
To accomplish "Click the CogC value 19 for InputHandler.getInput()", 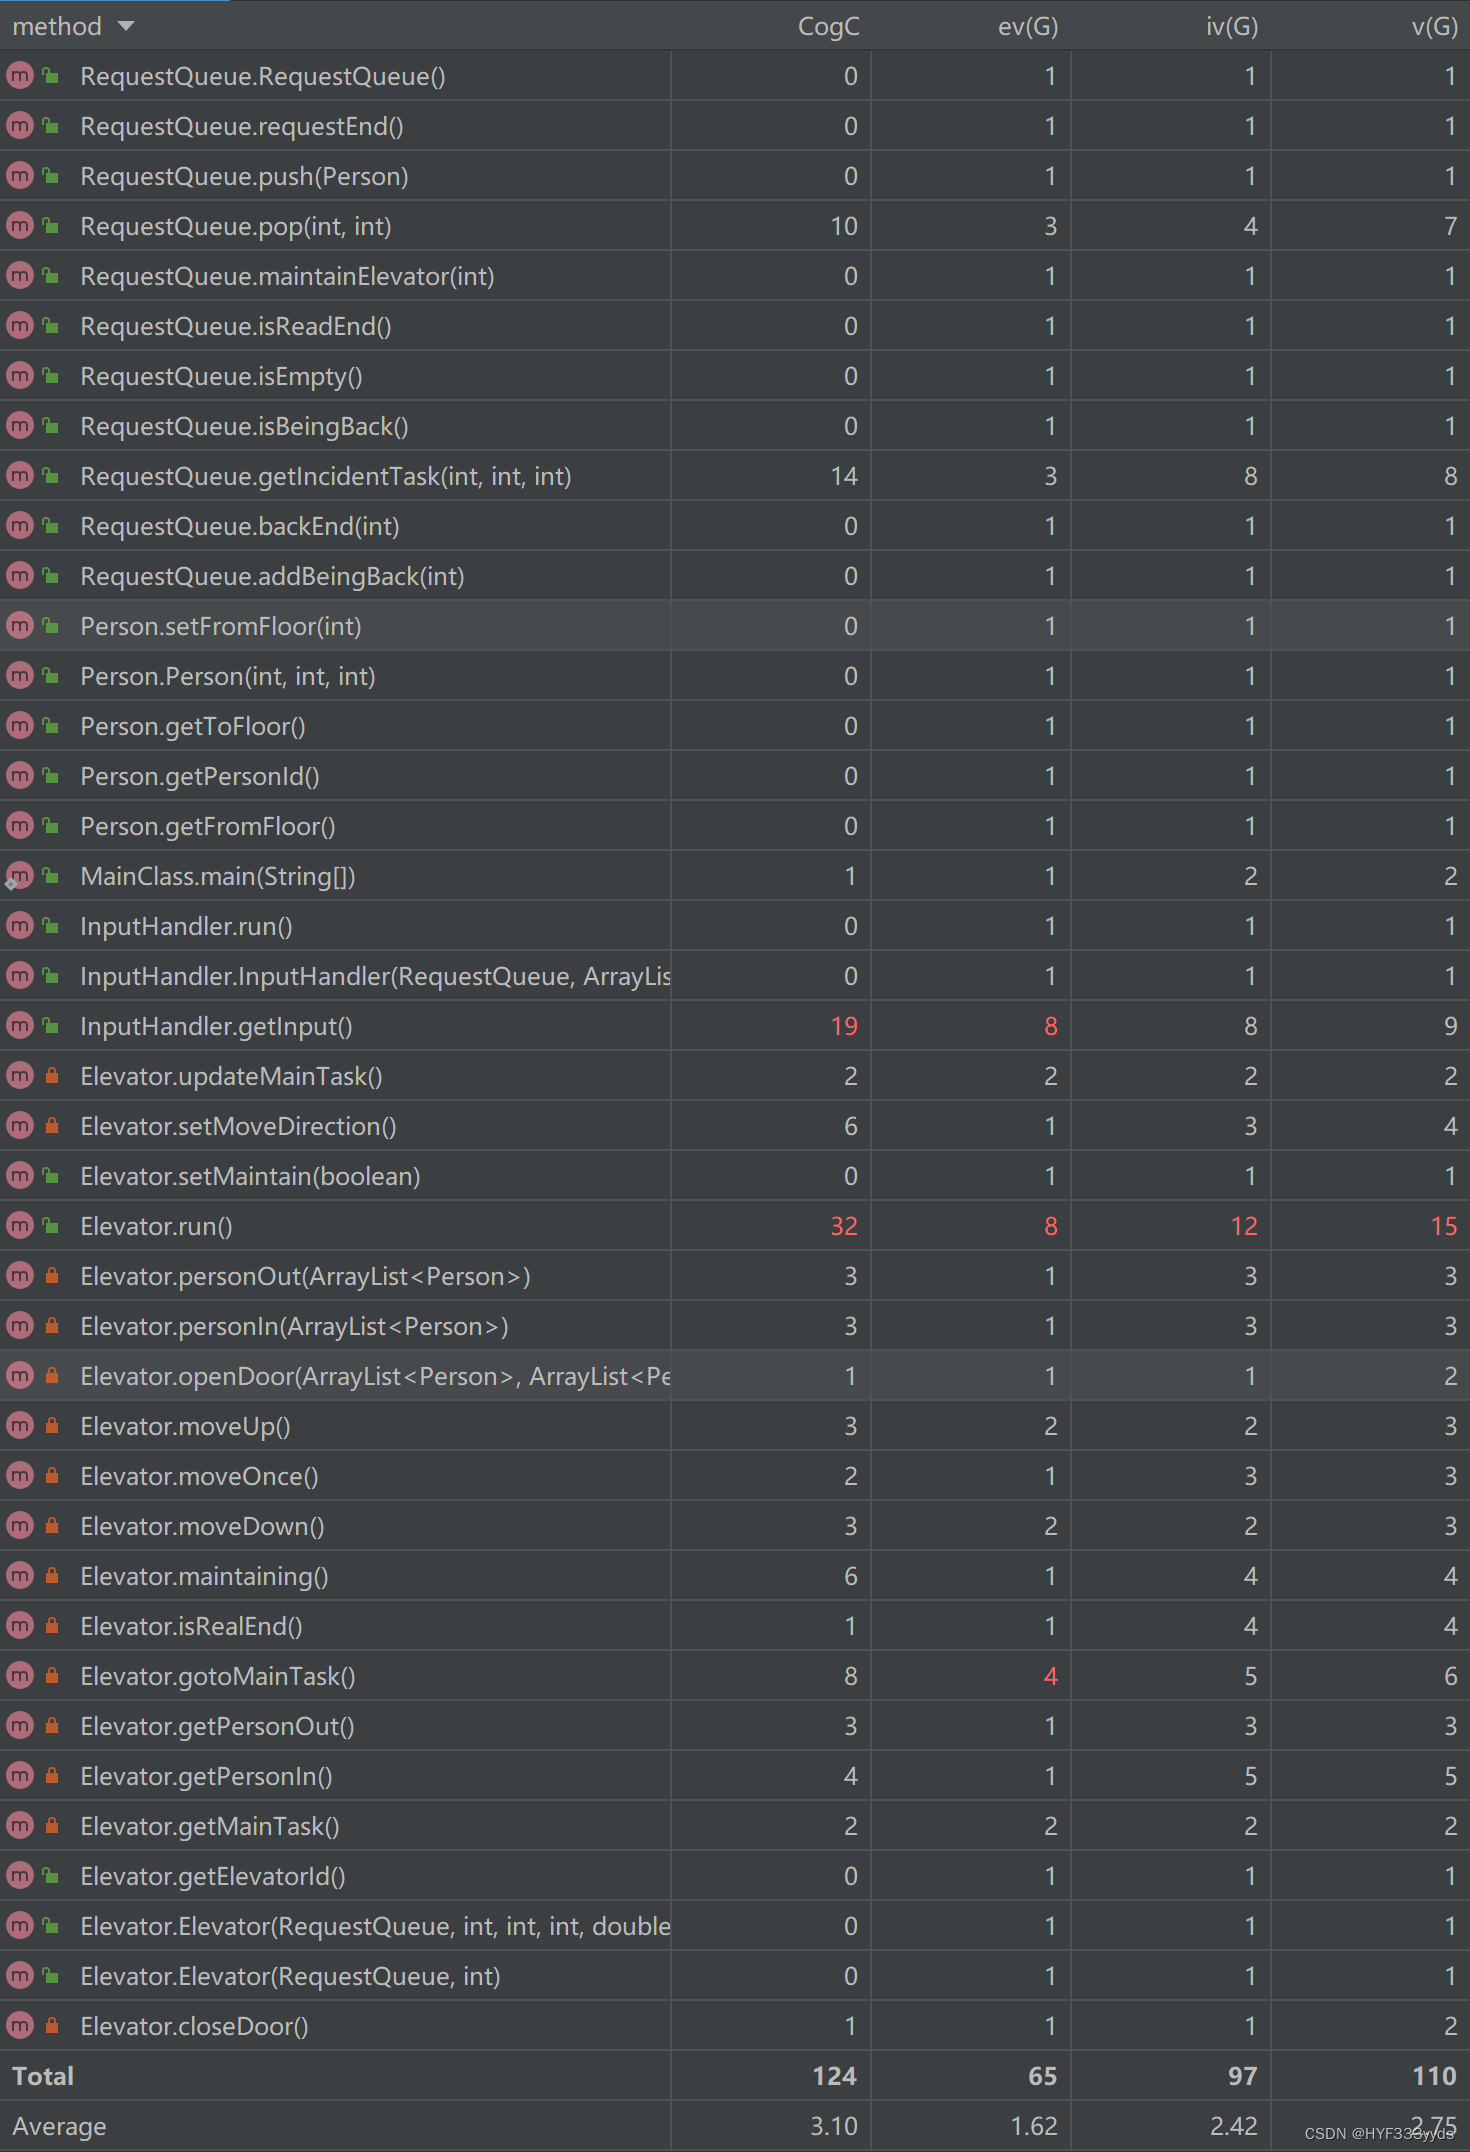I will click(x=844, y=1026).
